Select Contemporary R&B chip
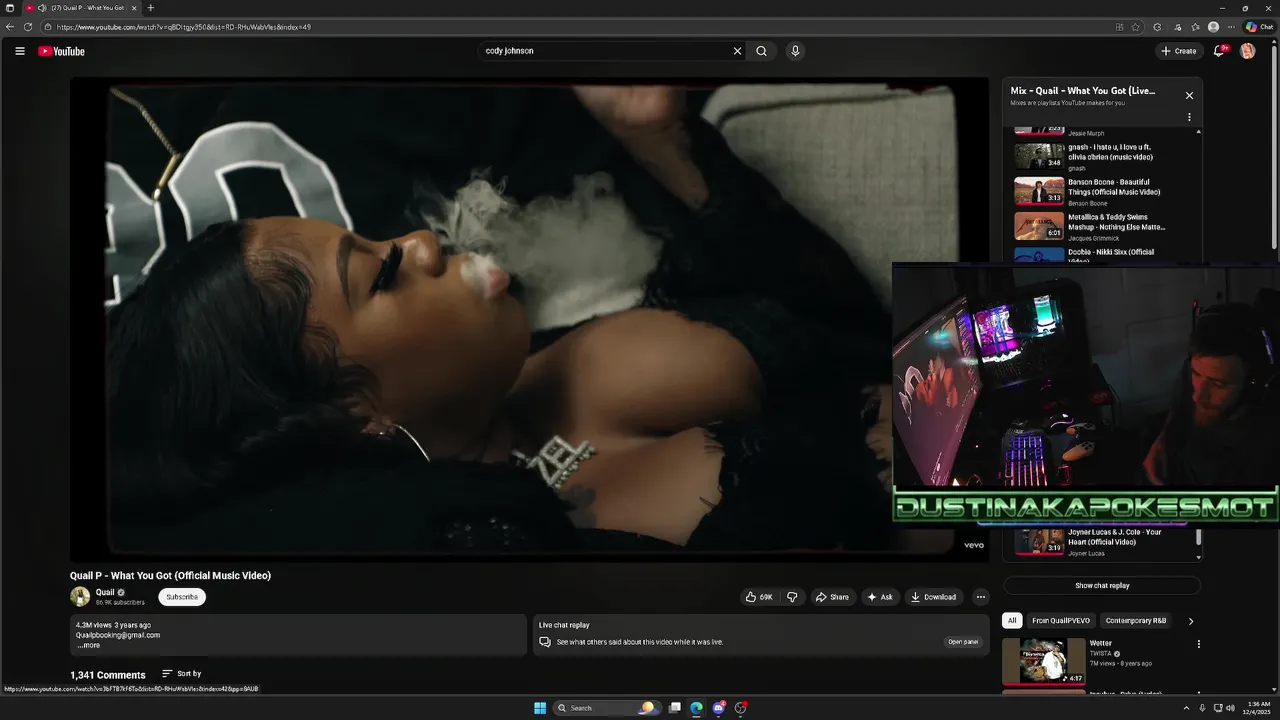 pos(1136,621)
